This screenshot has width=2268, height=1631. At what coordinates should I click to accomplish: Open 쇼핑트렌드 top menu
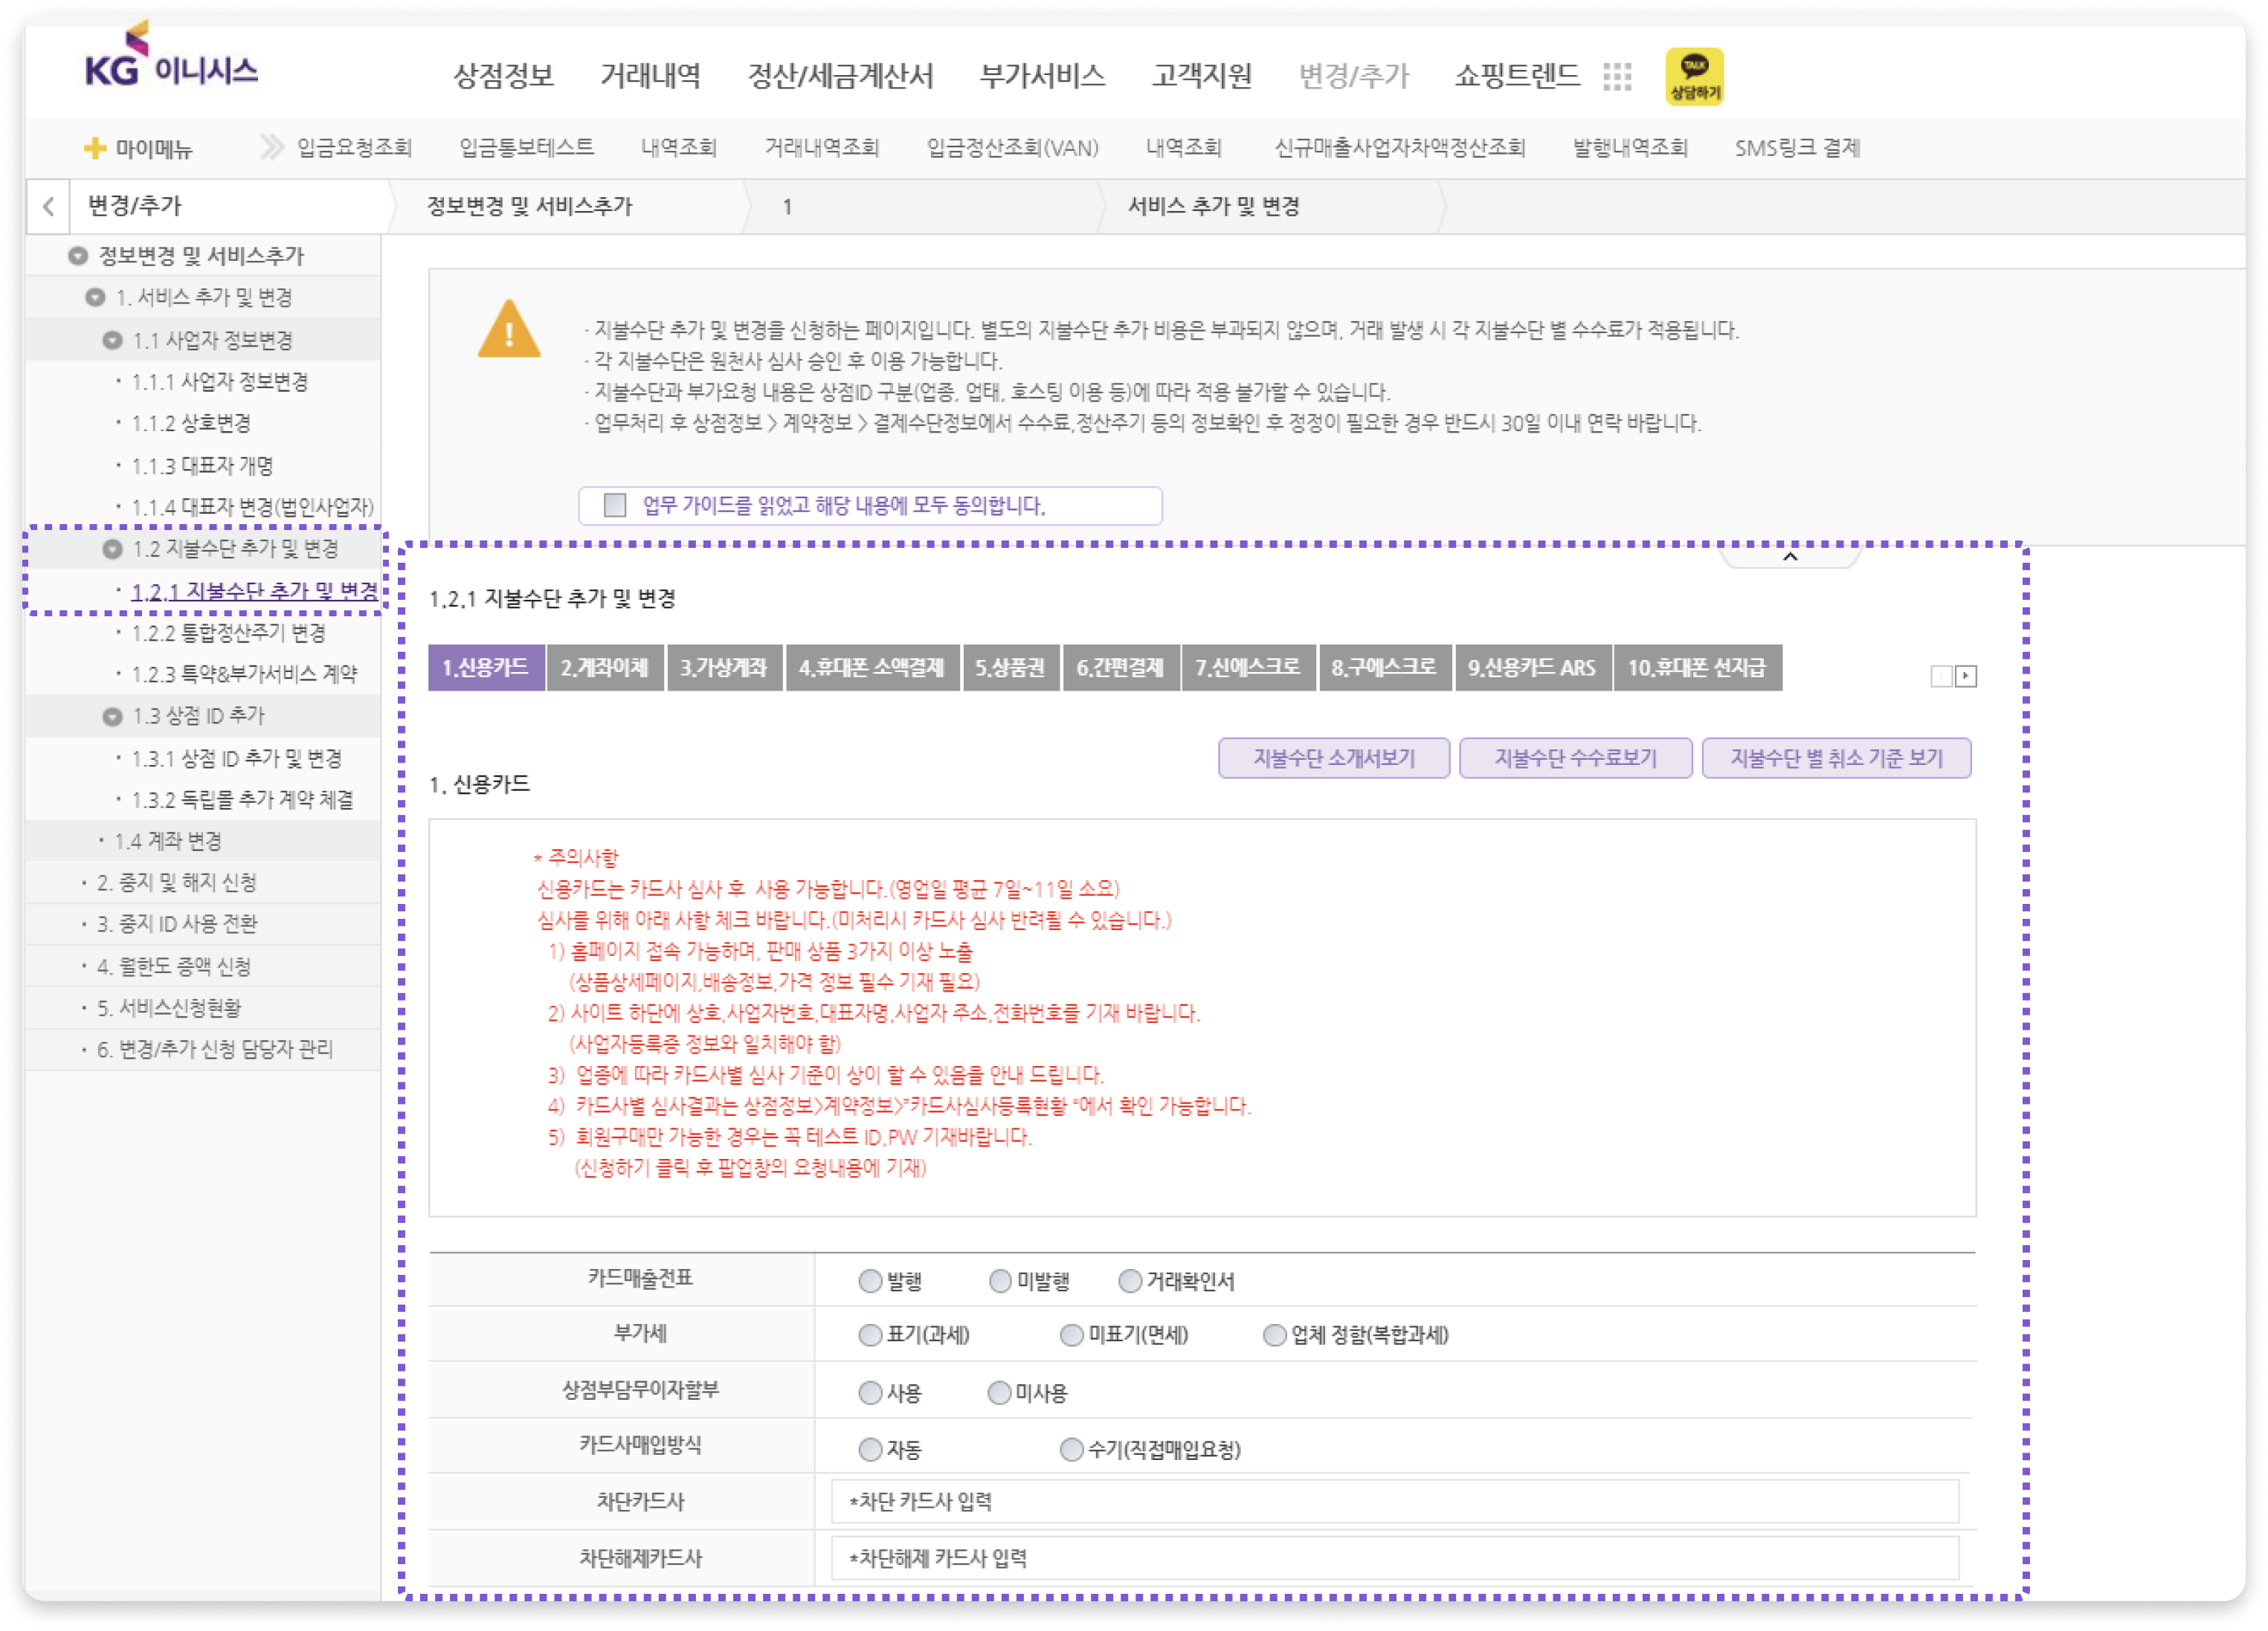click(1516, 75)
